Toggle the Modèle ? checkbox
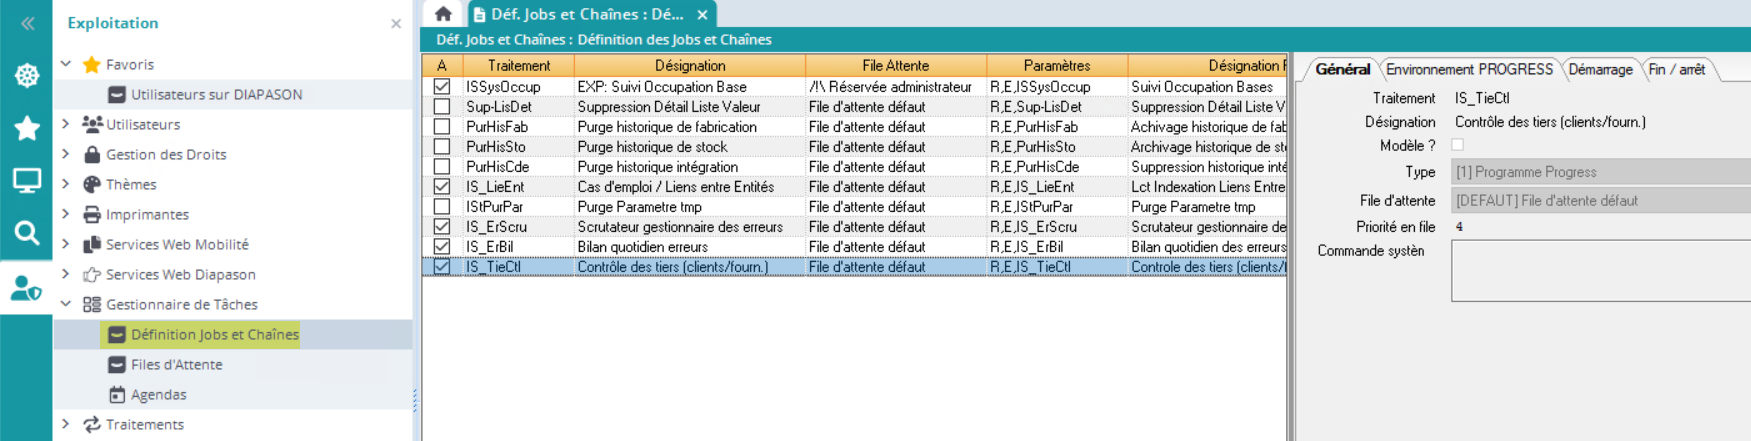1751x441 pixels. (x=1458, y=145)
